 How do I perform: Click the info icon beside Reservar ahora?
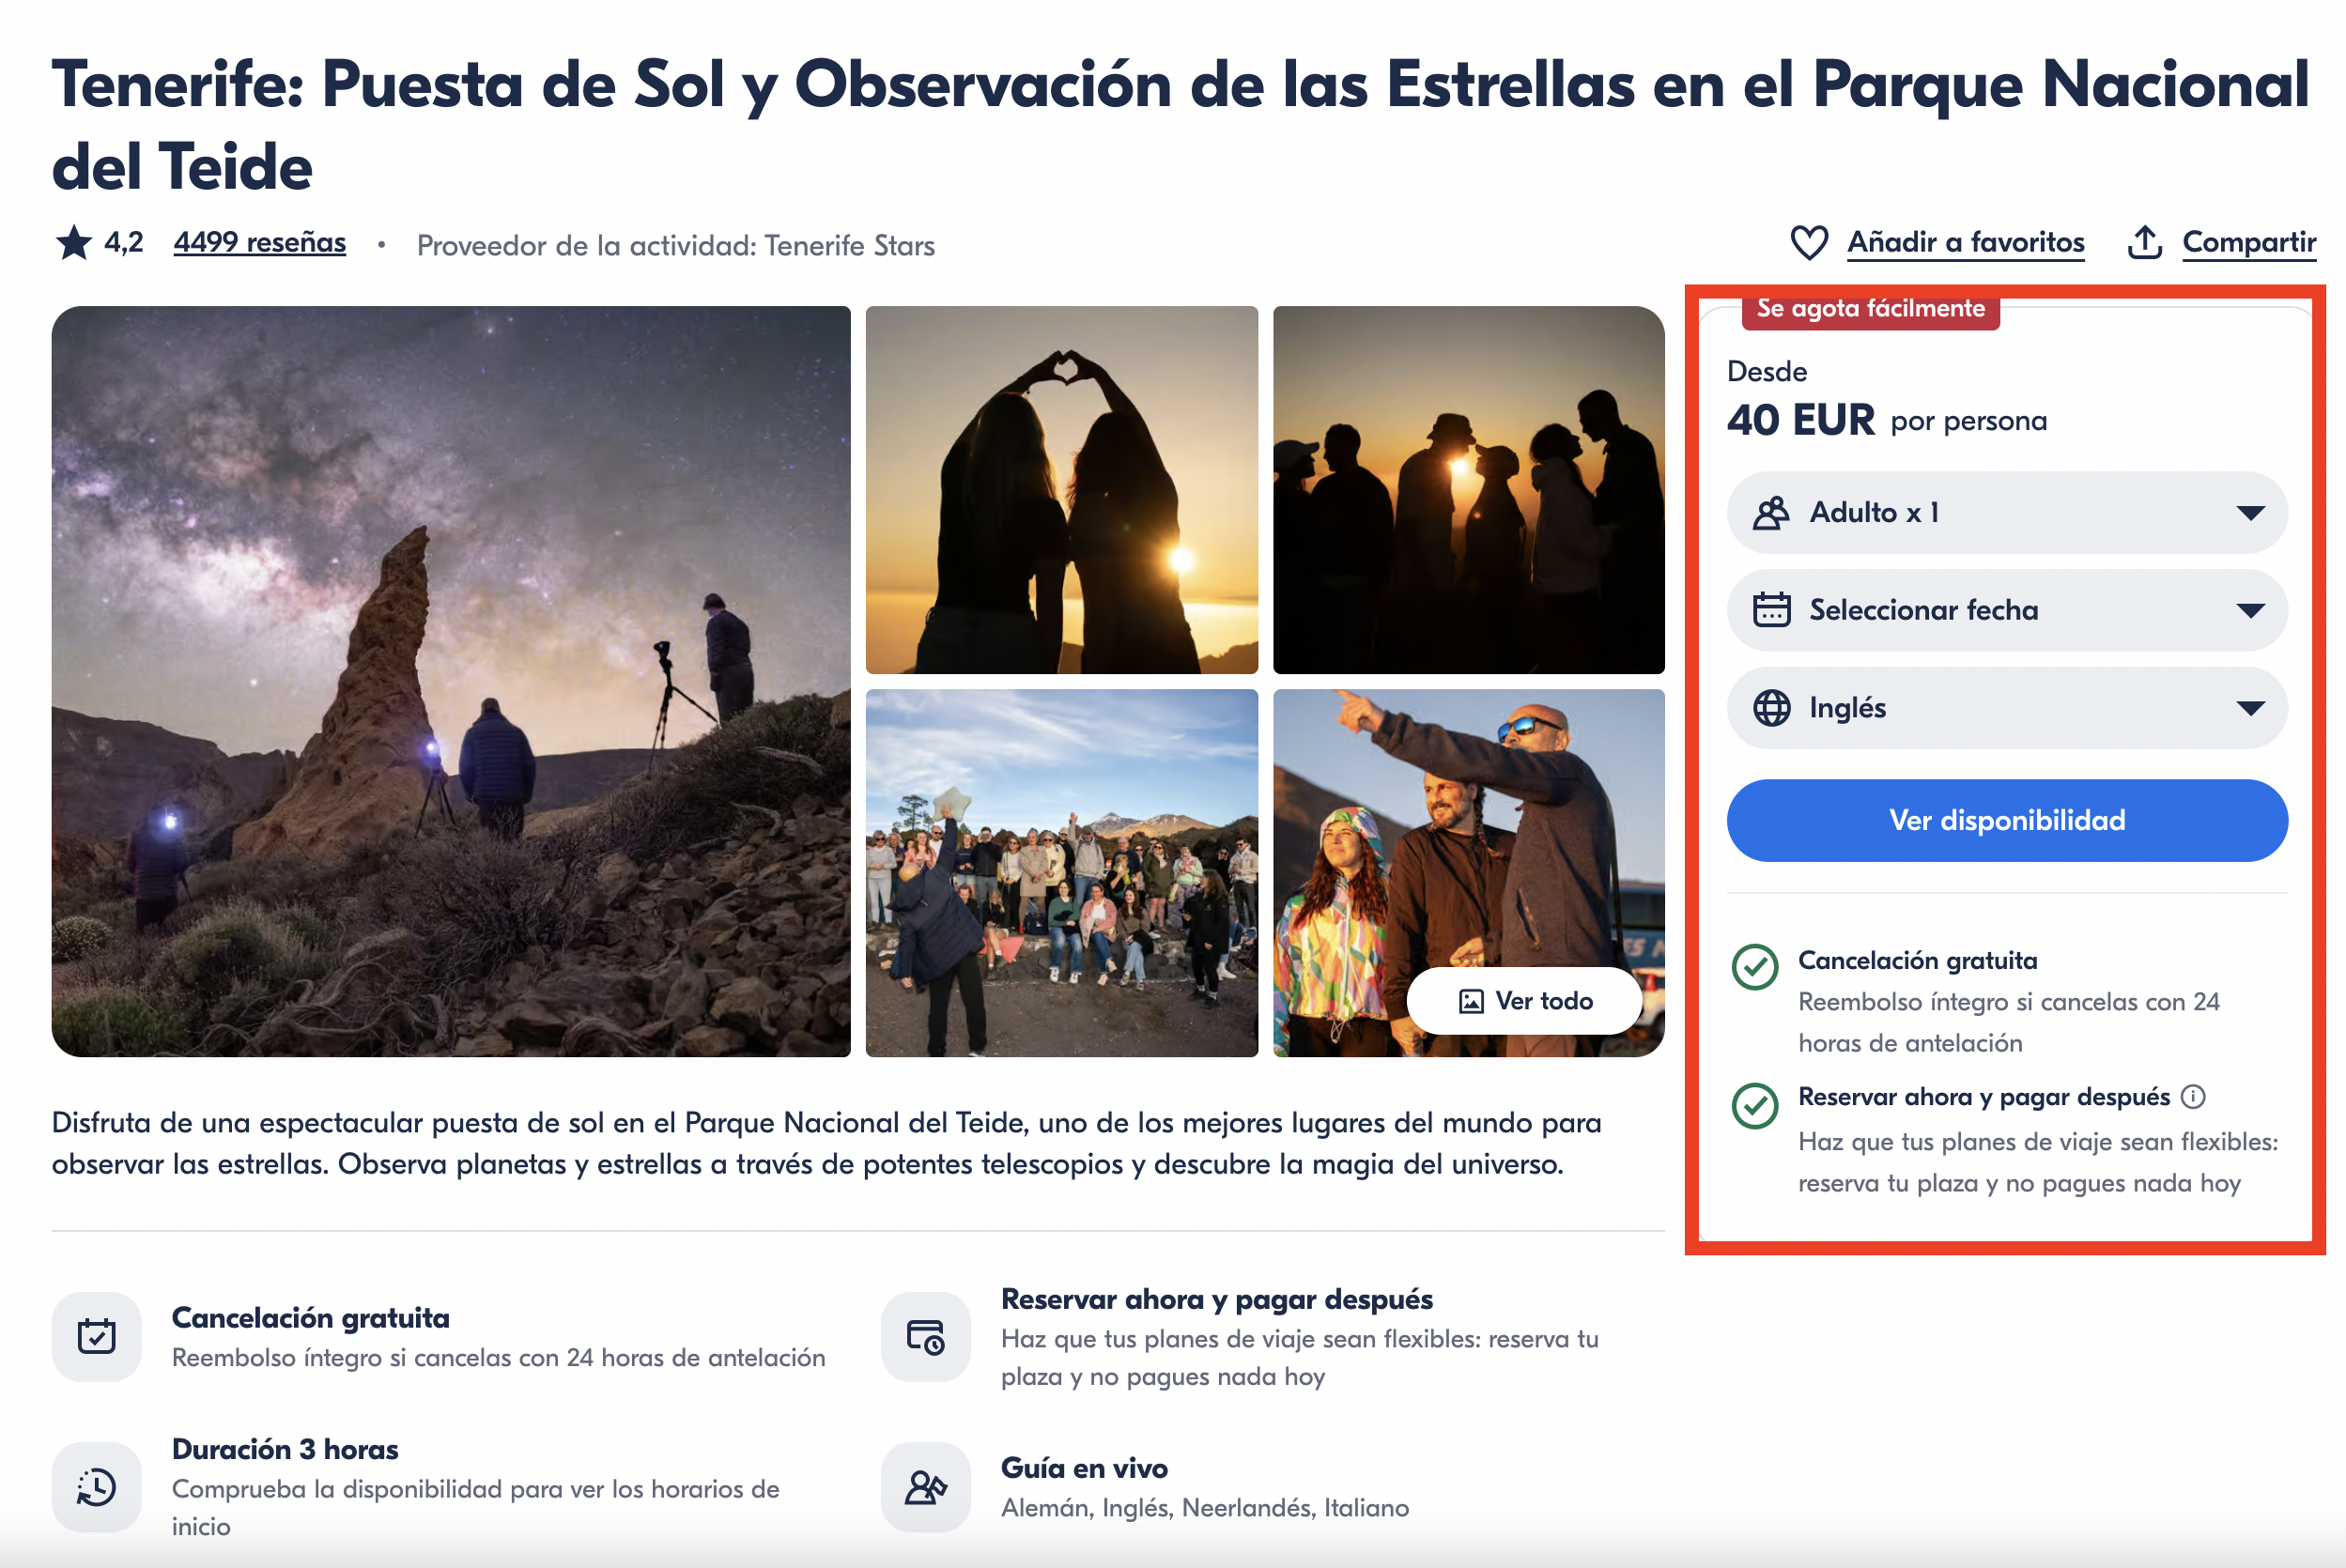2193,1097
